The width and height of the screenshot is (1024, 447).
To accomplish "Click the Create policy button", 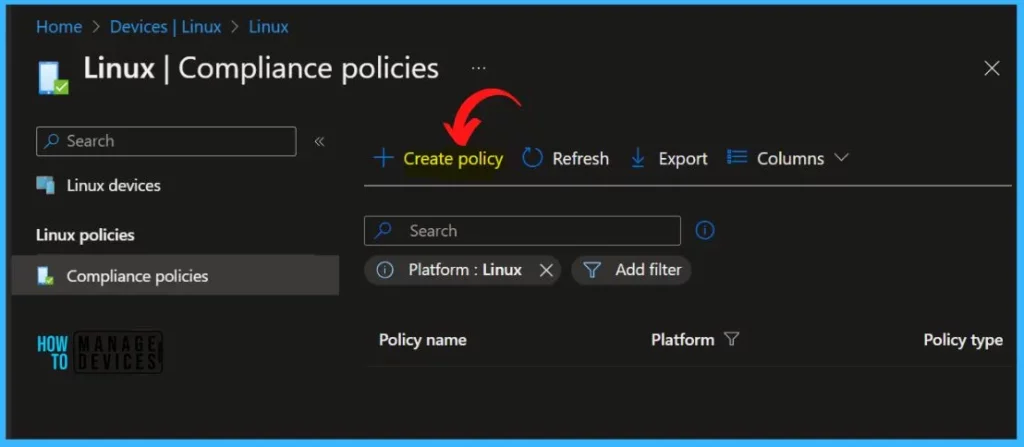I will (438, 159).
